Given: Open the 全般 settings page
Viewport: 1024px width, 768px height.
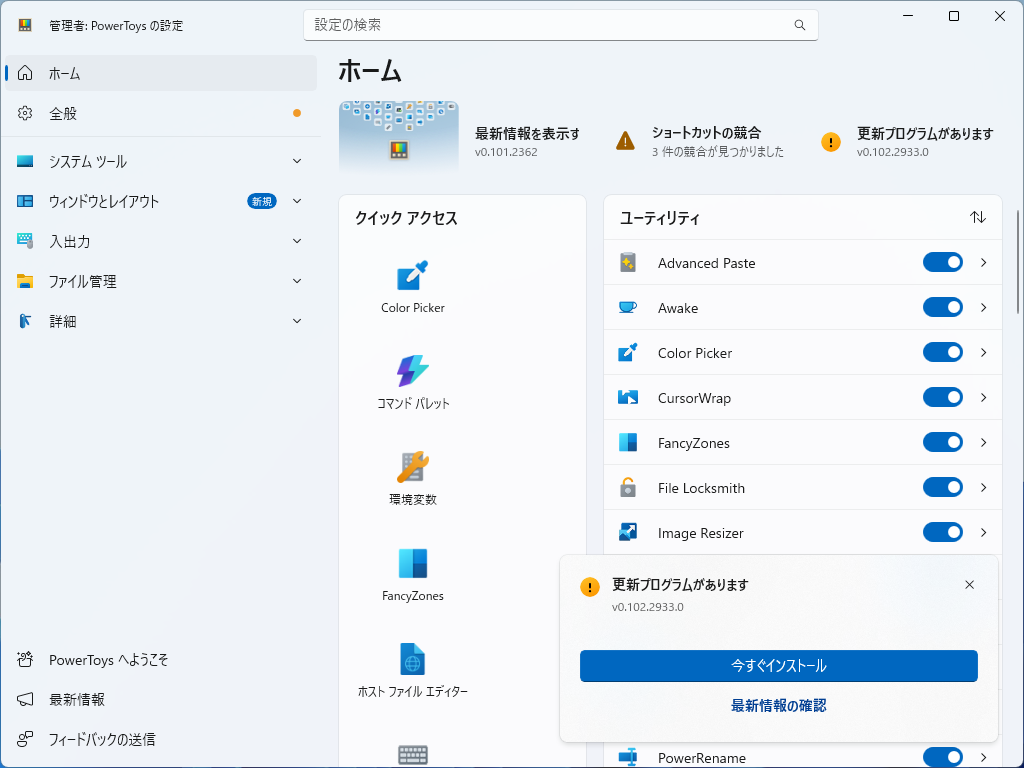Looking at the screenshot, I should (x=161, y=113).
